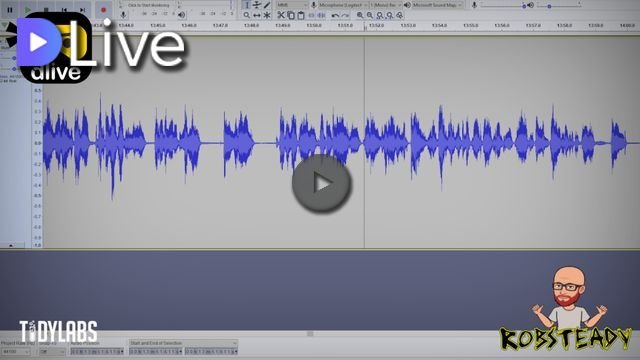Click the Audacity Pause transport button
The image size is (640, 360).
(10, 9)
